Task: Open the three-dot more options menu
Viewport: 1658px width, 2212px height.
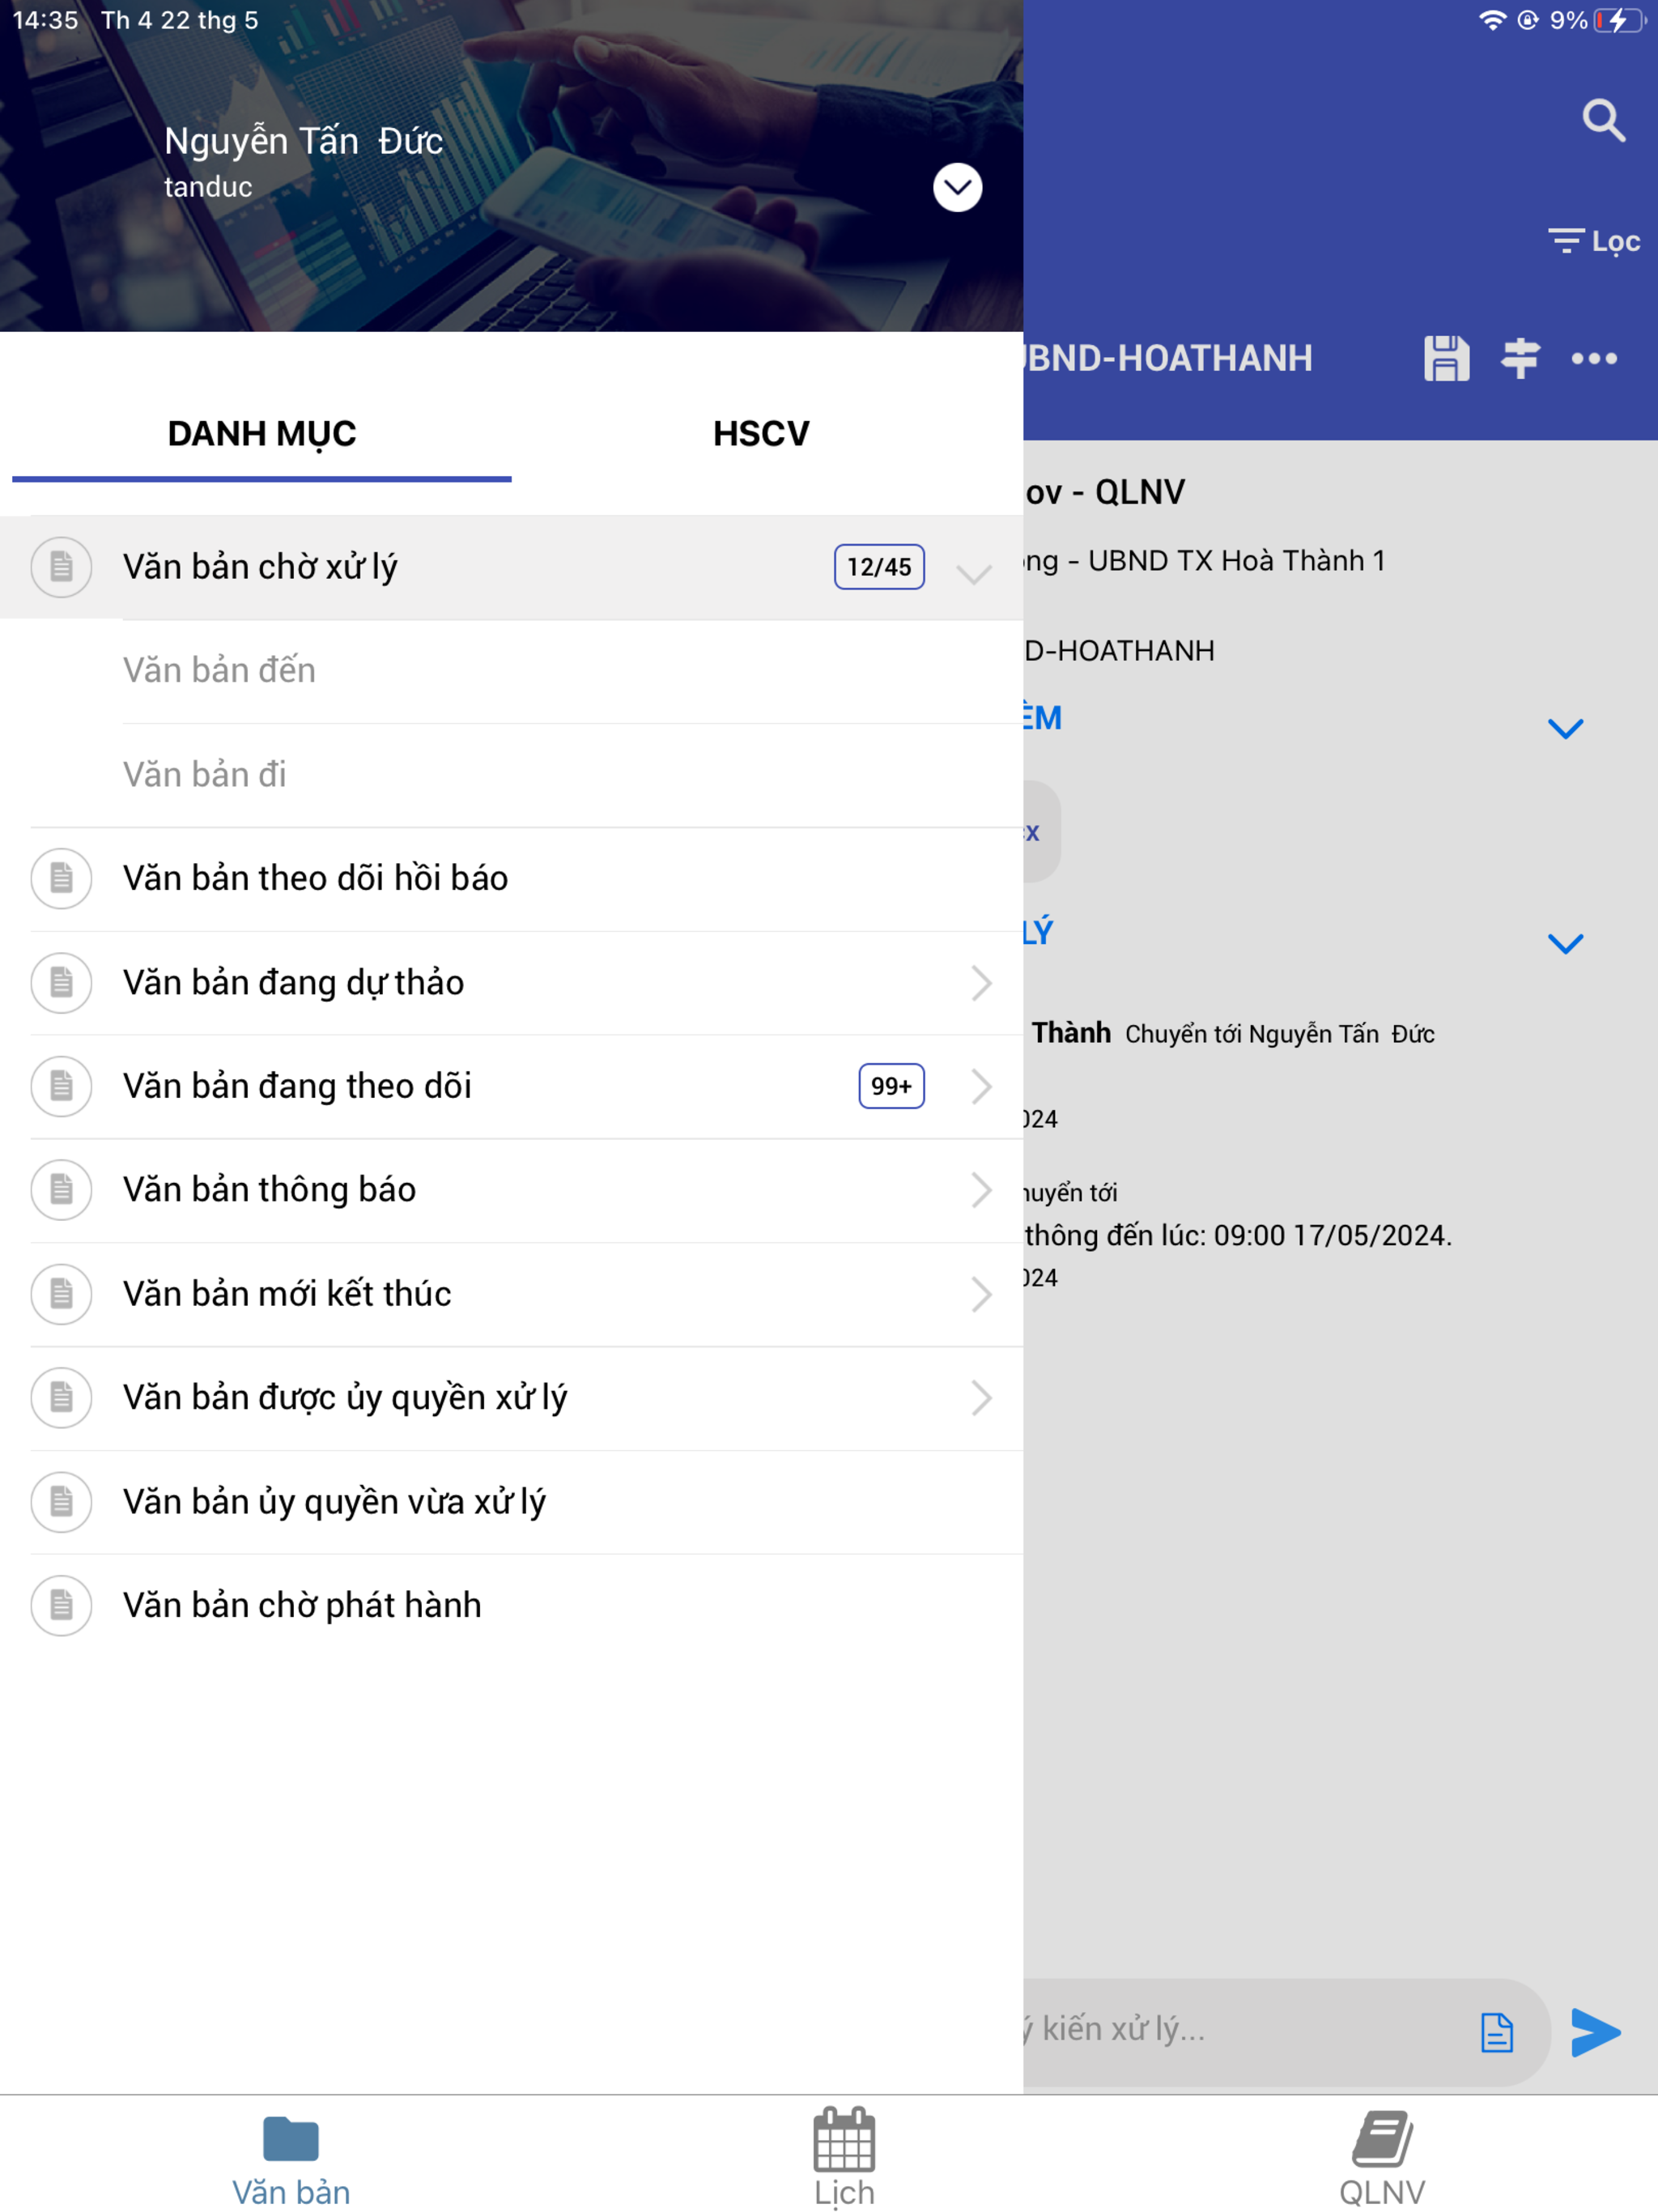Action: [x=1594, y=358]
